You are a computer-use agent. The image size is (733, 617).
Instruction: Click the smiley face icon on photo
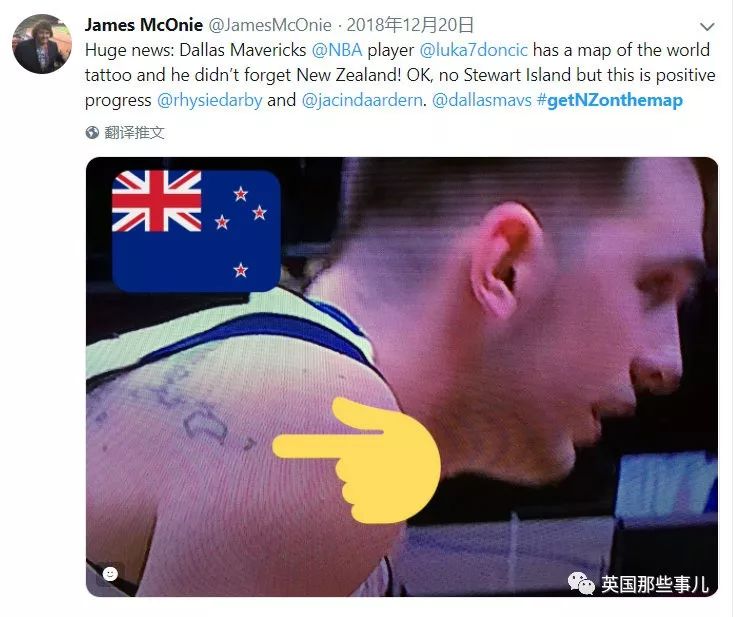point(110,574)
